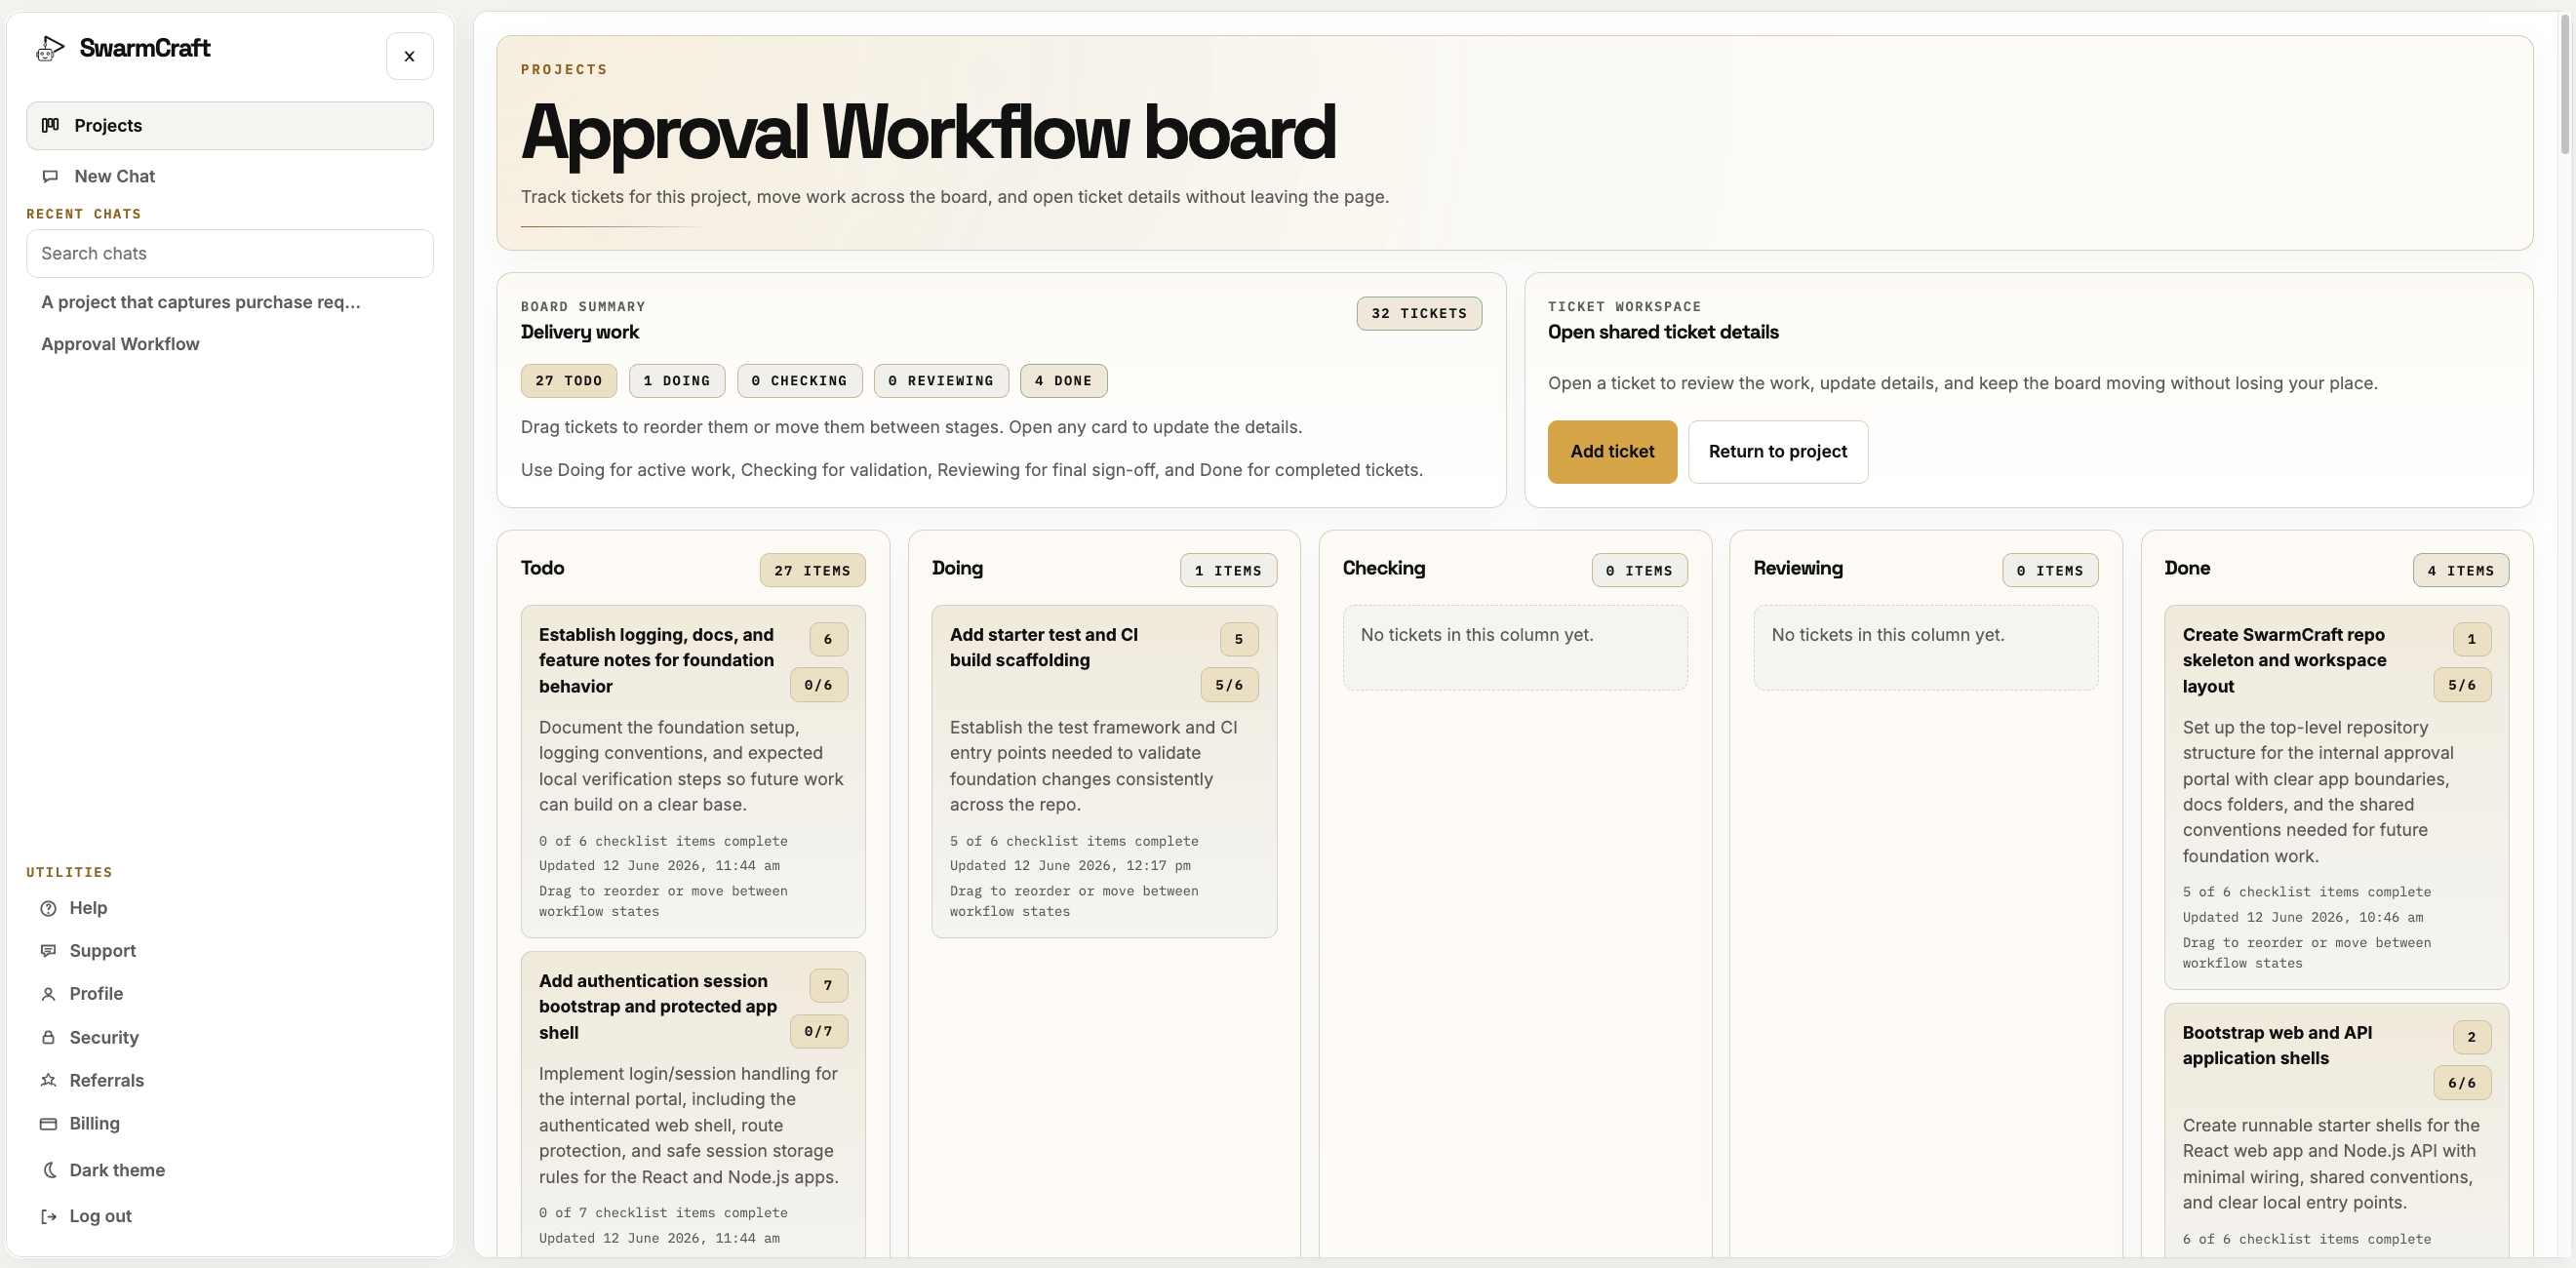Viewport: 2576px width, 1268px height.
Task: Click the Log out arrow icon
Action: coord(48,1216)
